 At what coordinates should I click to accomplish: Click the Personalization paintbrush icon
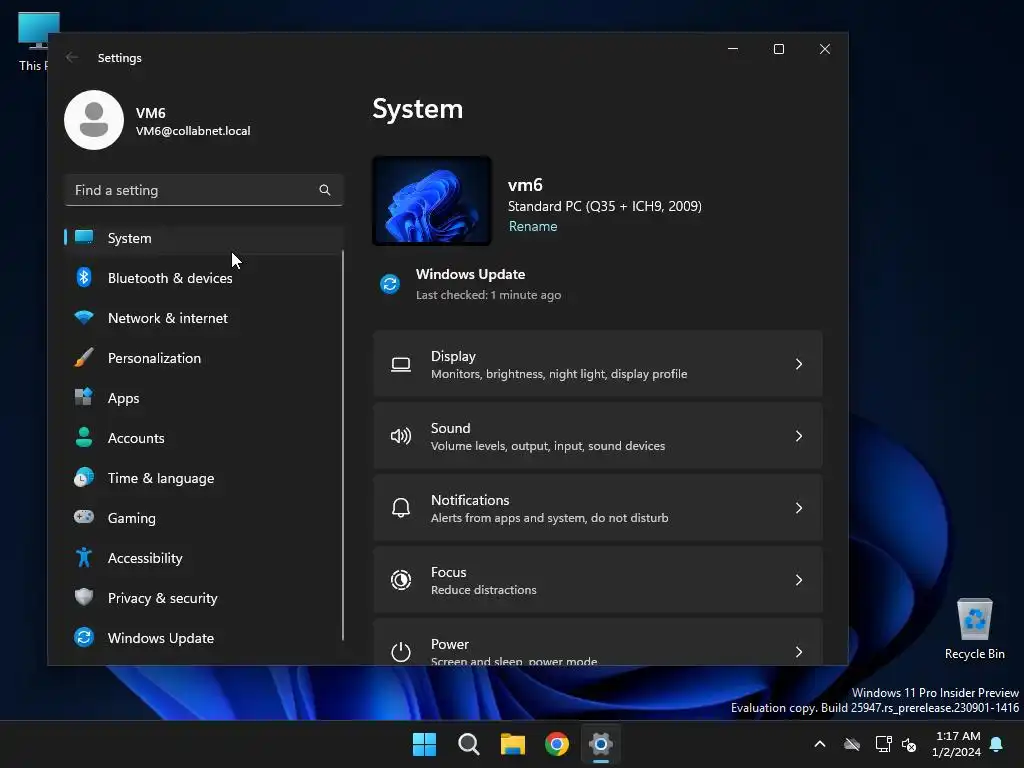pyautogui.click(x=84, y=358)
